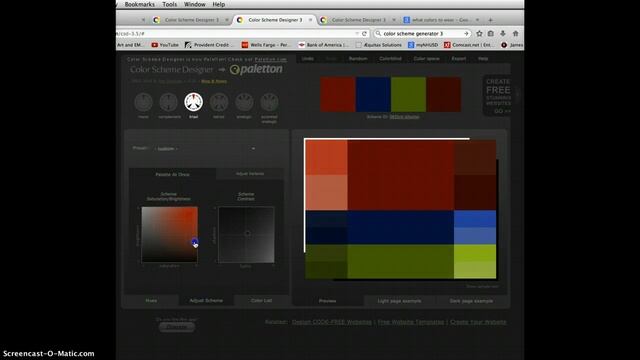Image resolution: width=640 pixels, height=360 pixels.
Task: Select the accented analogic scheme icon
Action: tap(269, 102)
